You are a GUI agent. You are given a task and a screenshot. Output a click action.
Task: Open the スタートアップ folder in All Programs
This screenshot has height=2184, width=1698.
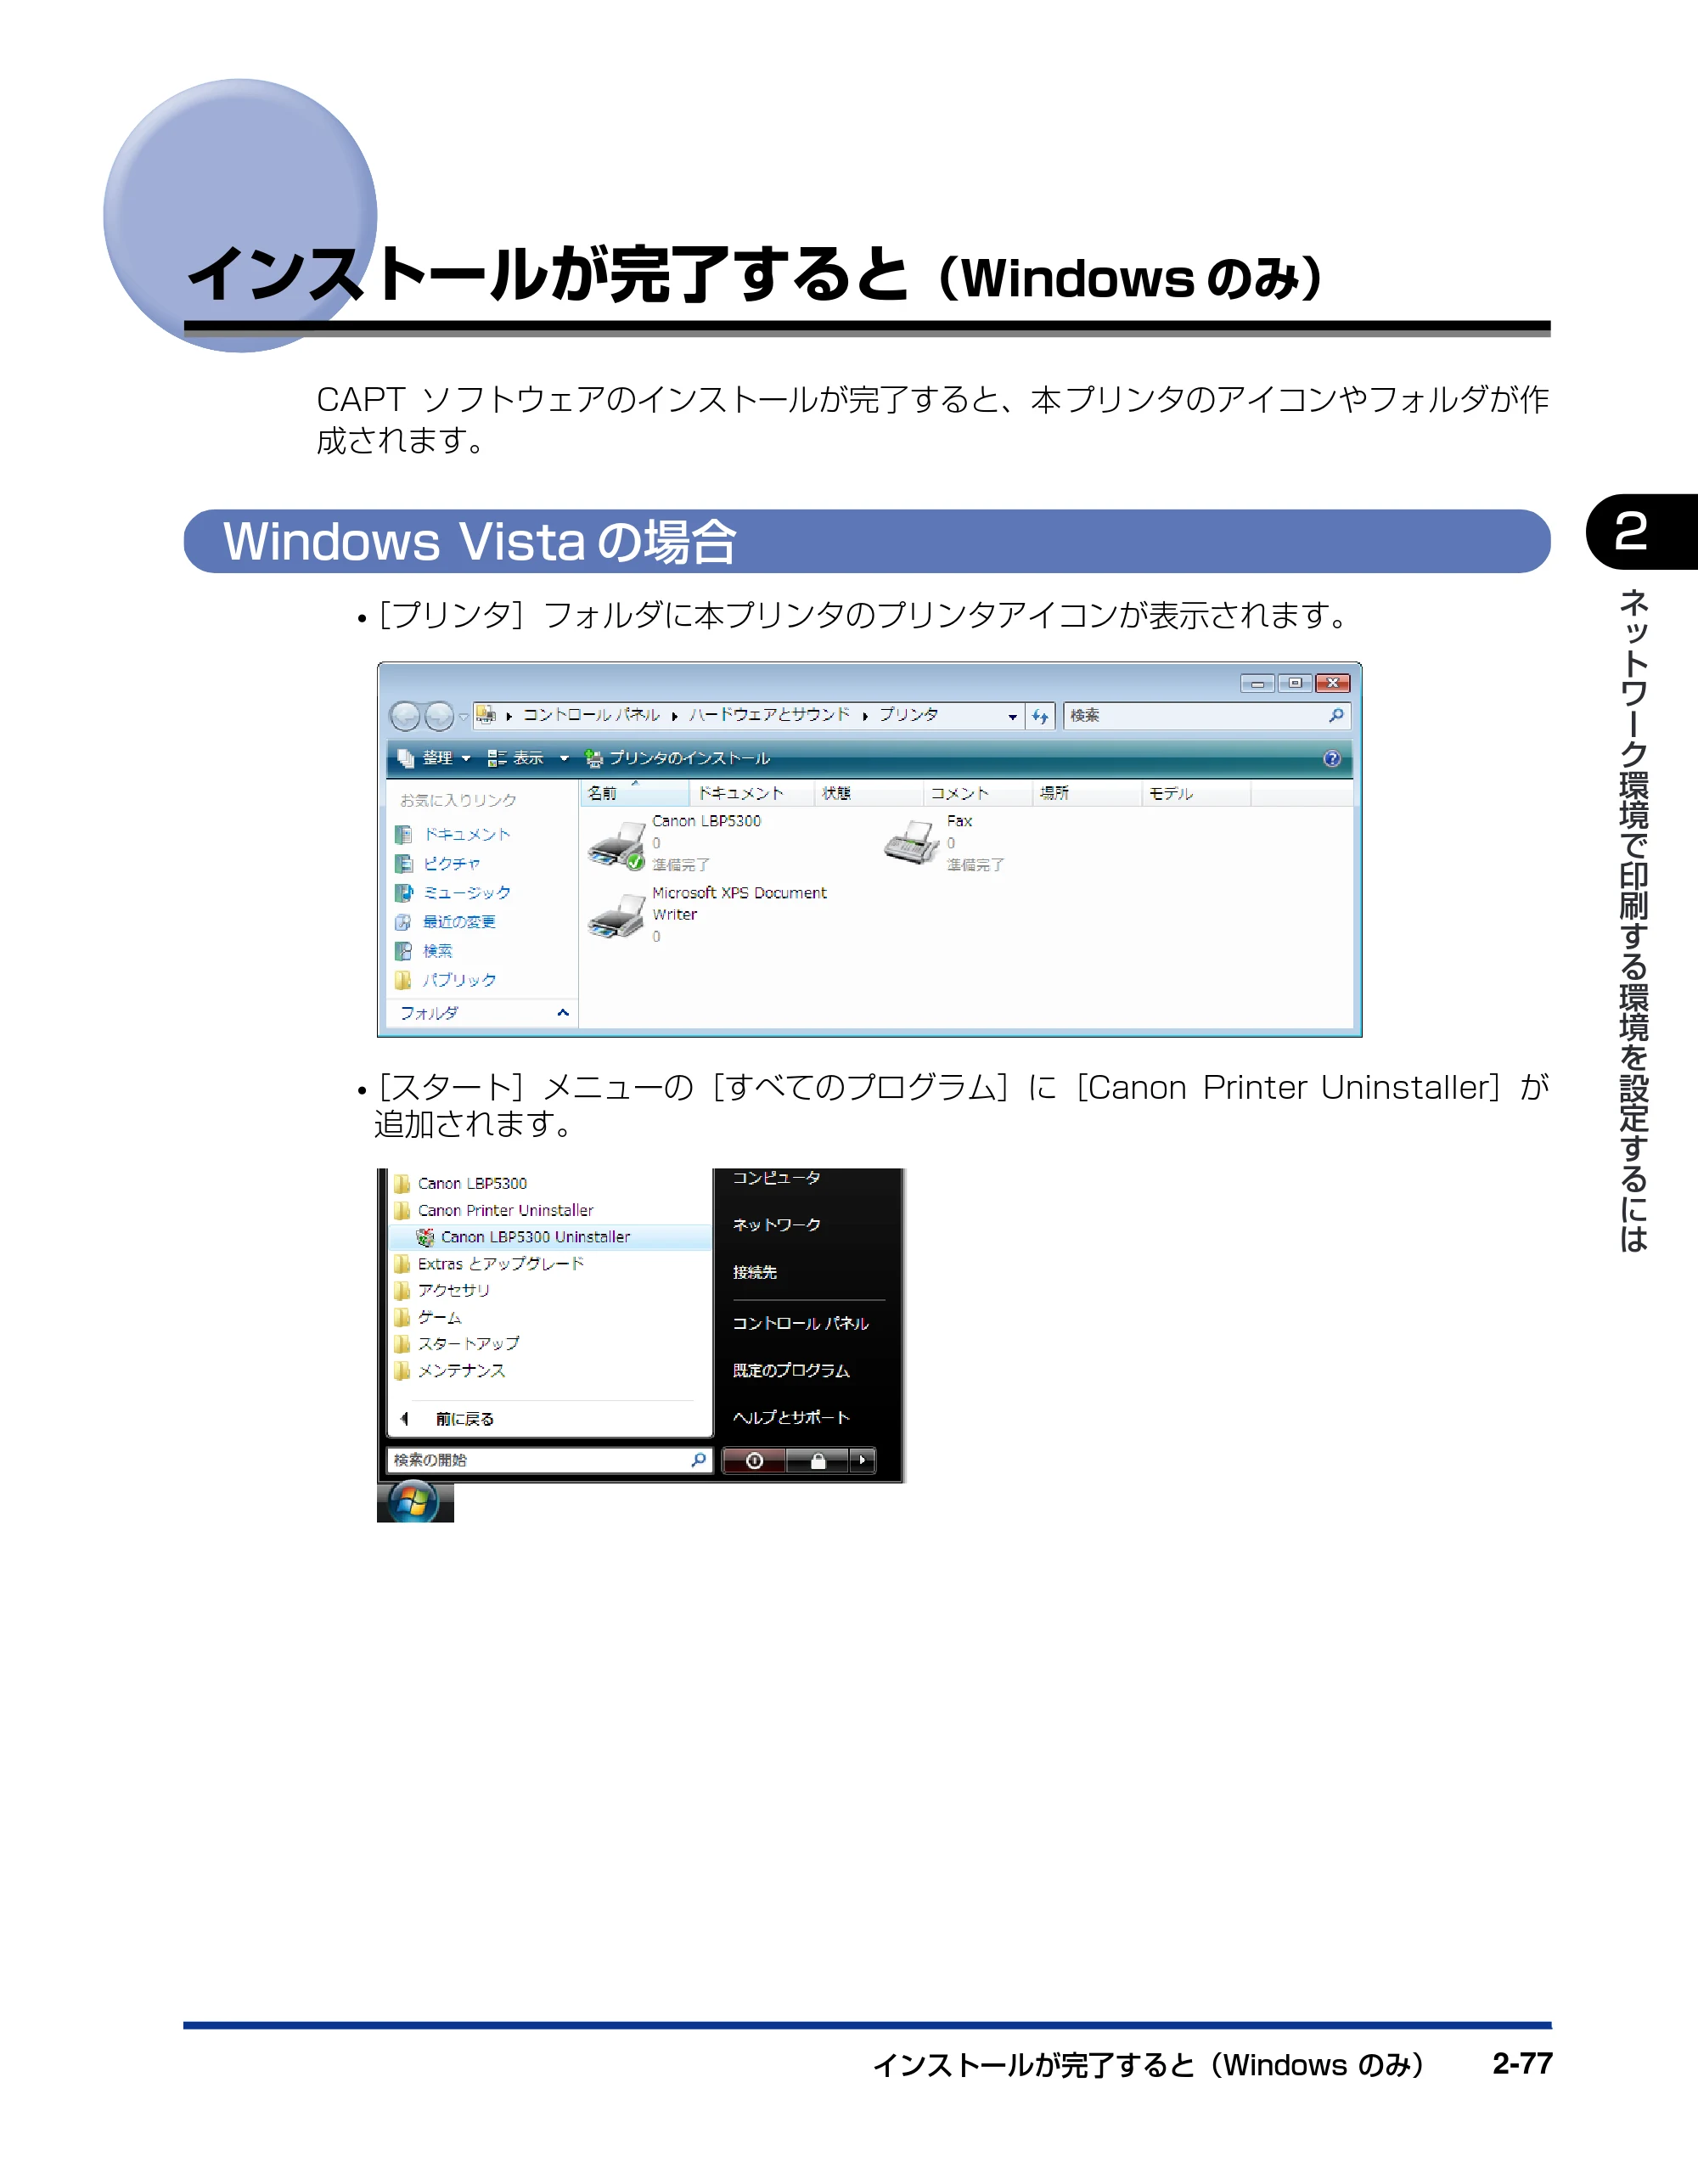point(457,1344)
